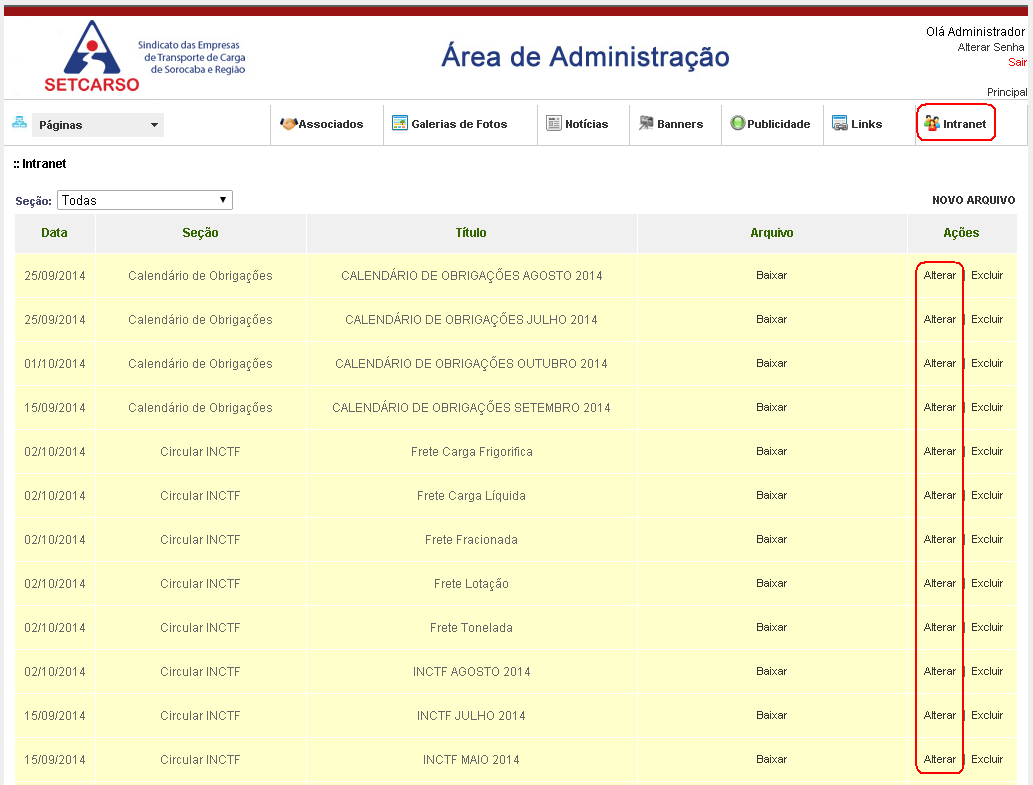
Task: Open the Seção filter dropdown showing Todas
Action: 145,200
